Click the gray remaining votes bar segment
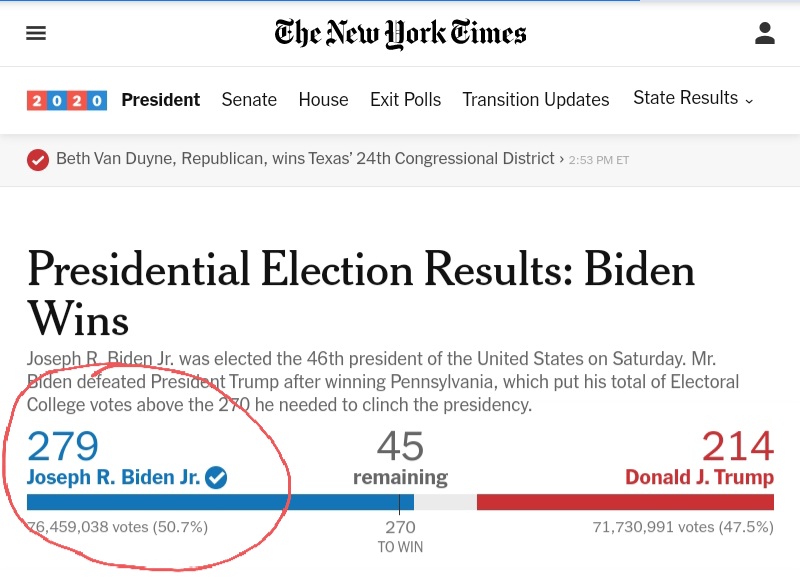The width and height of the screenshot is (800, 586). pos(445,502)
